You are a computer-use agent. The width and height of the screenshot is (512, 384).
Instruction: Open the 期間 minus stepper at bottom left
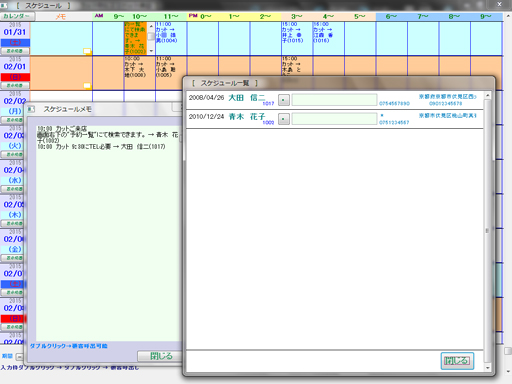click(20, 357)
